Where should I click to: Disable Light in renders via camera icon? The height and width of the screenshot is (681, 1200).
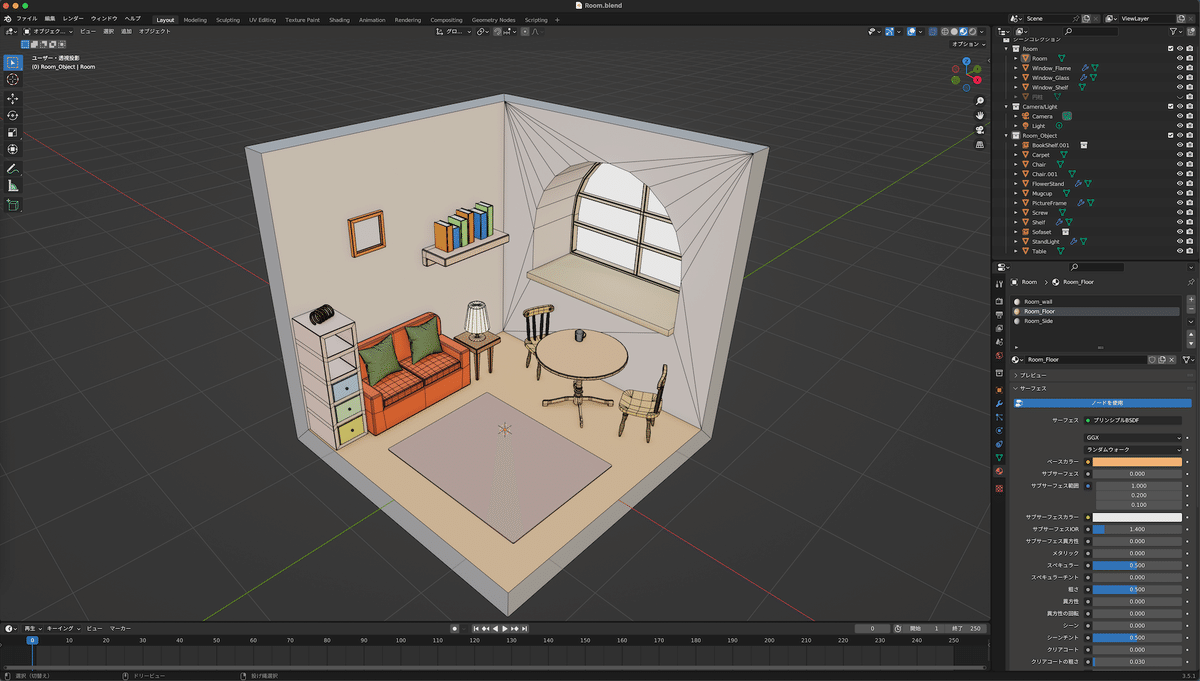(1190, 126)
